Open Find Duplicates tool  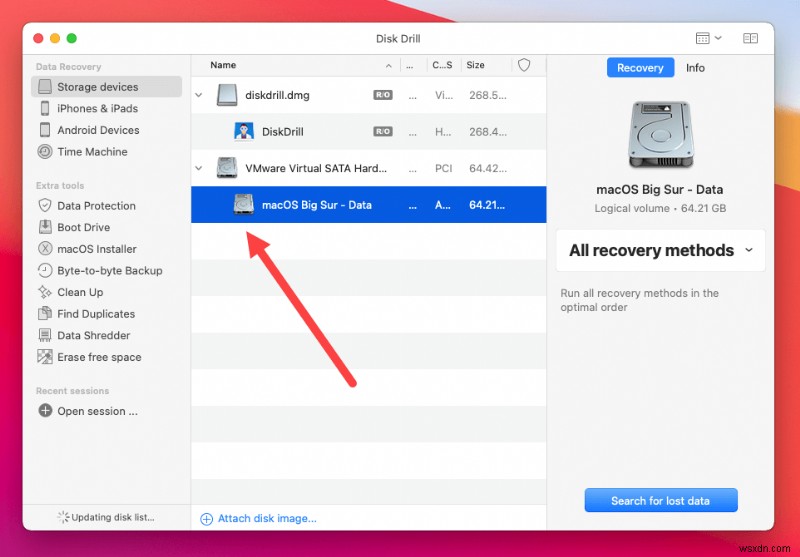(95, 314)
